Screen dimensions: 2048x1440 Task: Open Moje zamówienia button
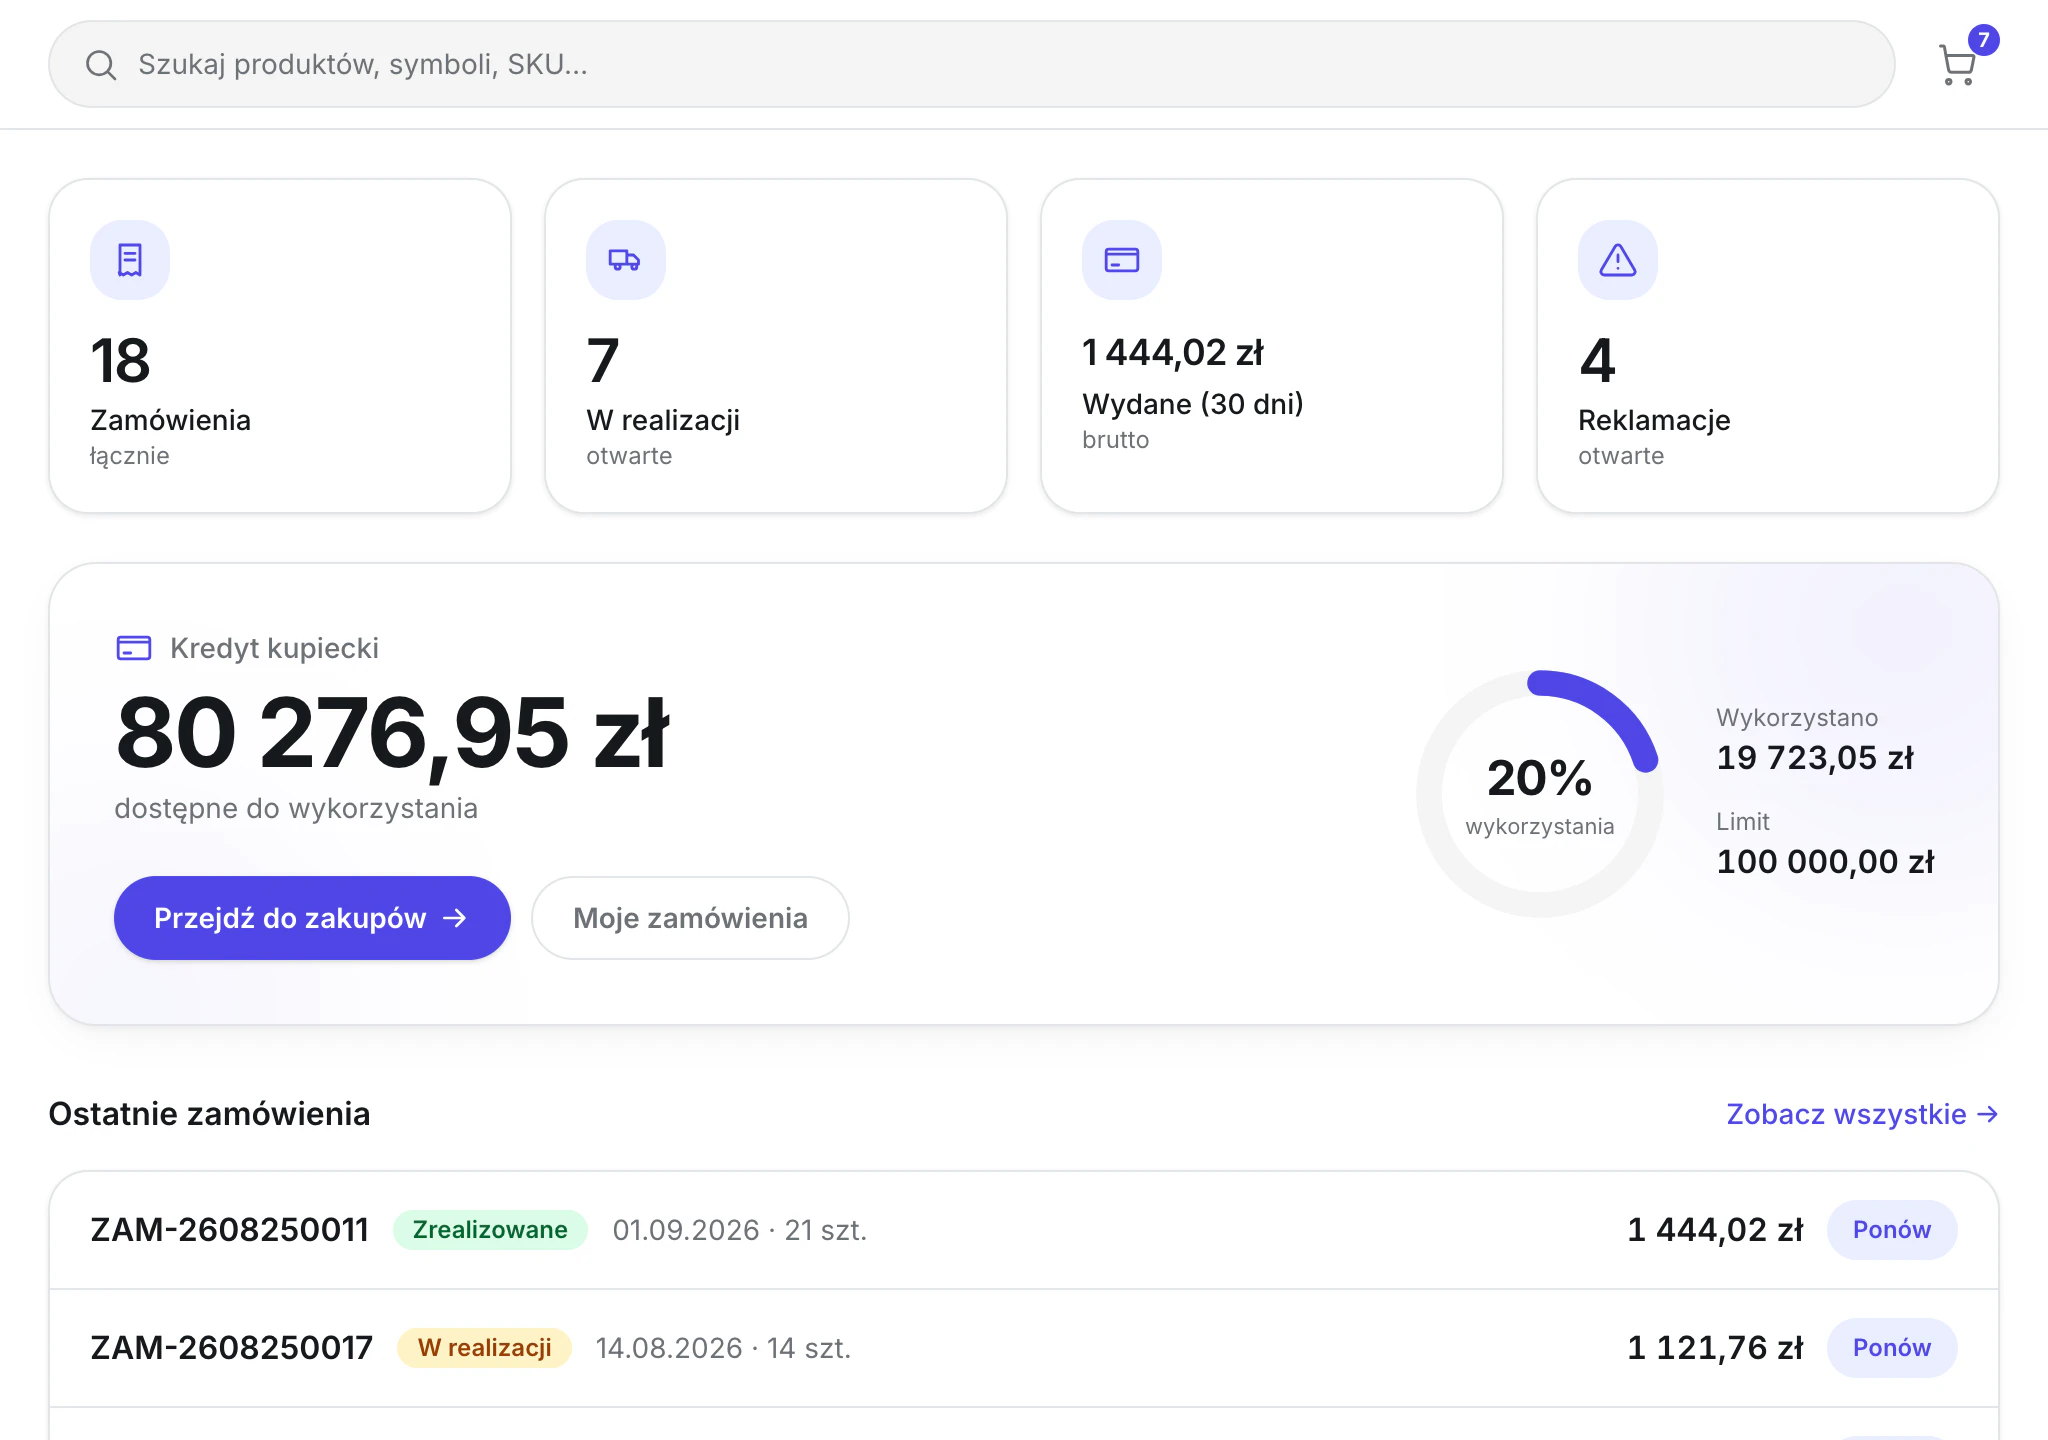tap(690, 918)
